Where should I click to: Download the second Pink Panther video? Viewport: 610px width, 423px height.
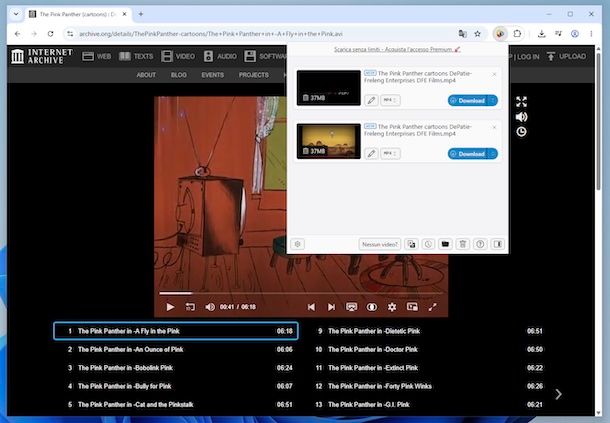tap(468, 154)
